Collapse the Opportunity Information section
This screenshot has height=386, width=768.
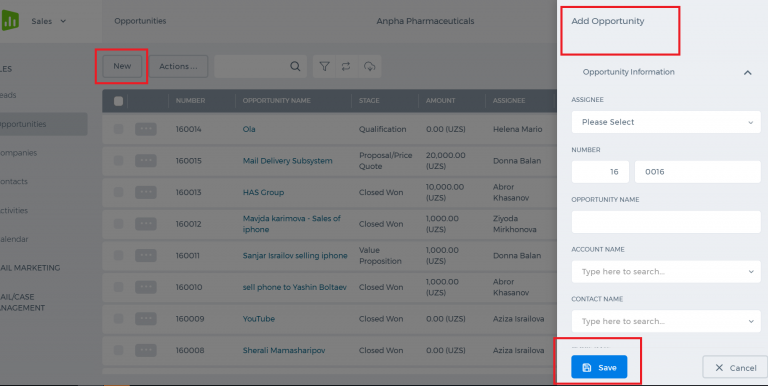click(747, 72)
